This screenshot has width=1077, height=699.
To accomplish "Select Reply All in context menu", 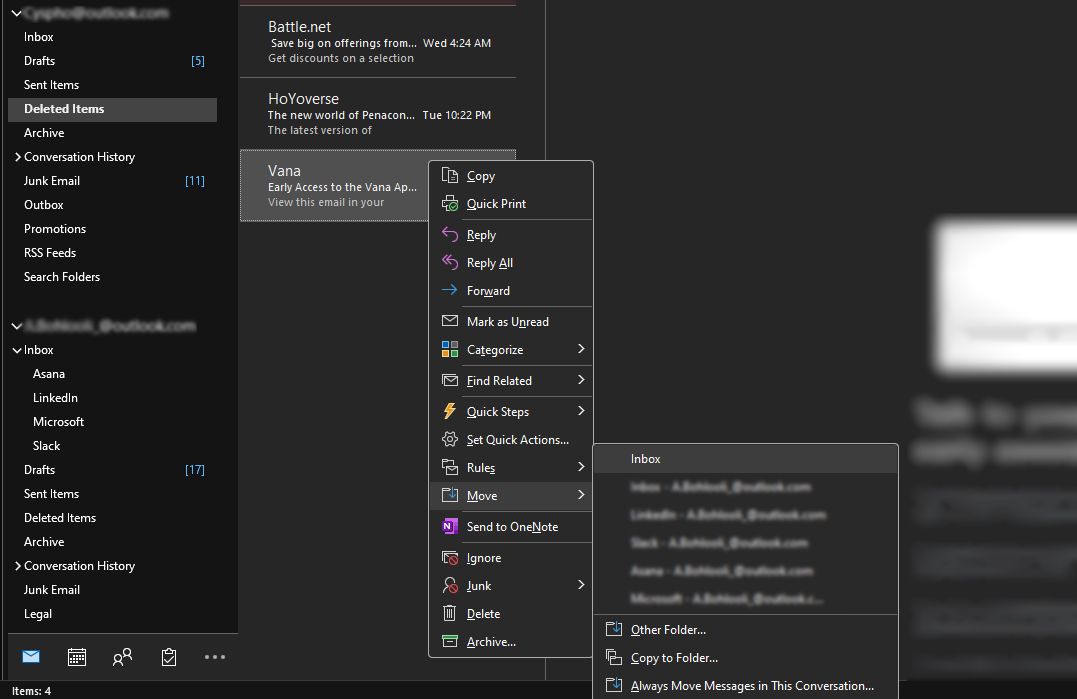I will (x=489, y=263).
